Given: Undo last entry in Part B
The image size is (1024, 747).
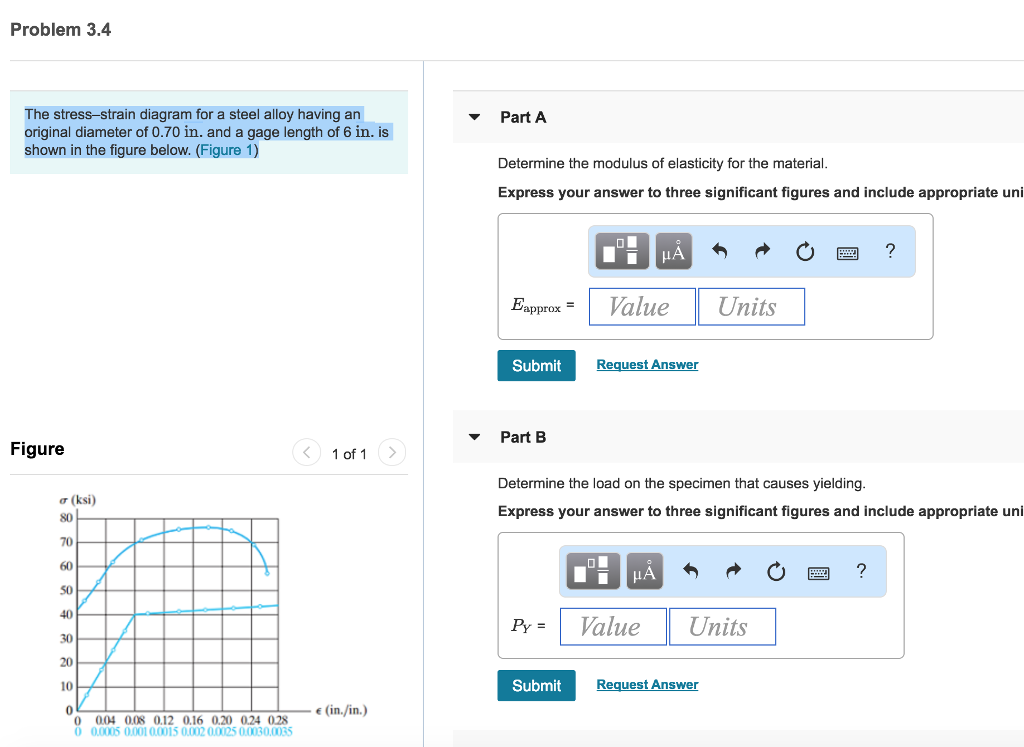Looking at the screenshot, I should [x=690, y=571].
